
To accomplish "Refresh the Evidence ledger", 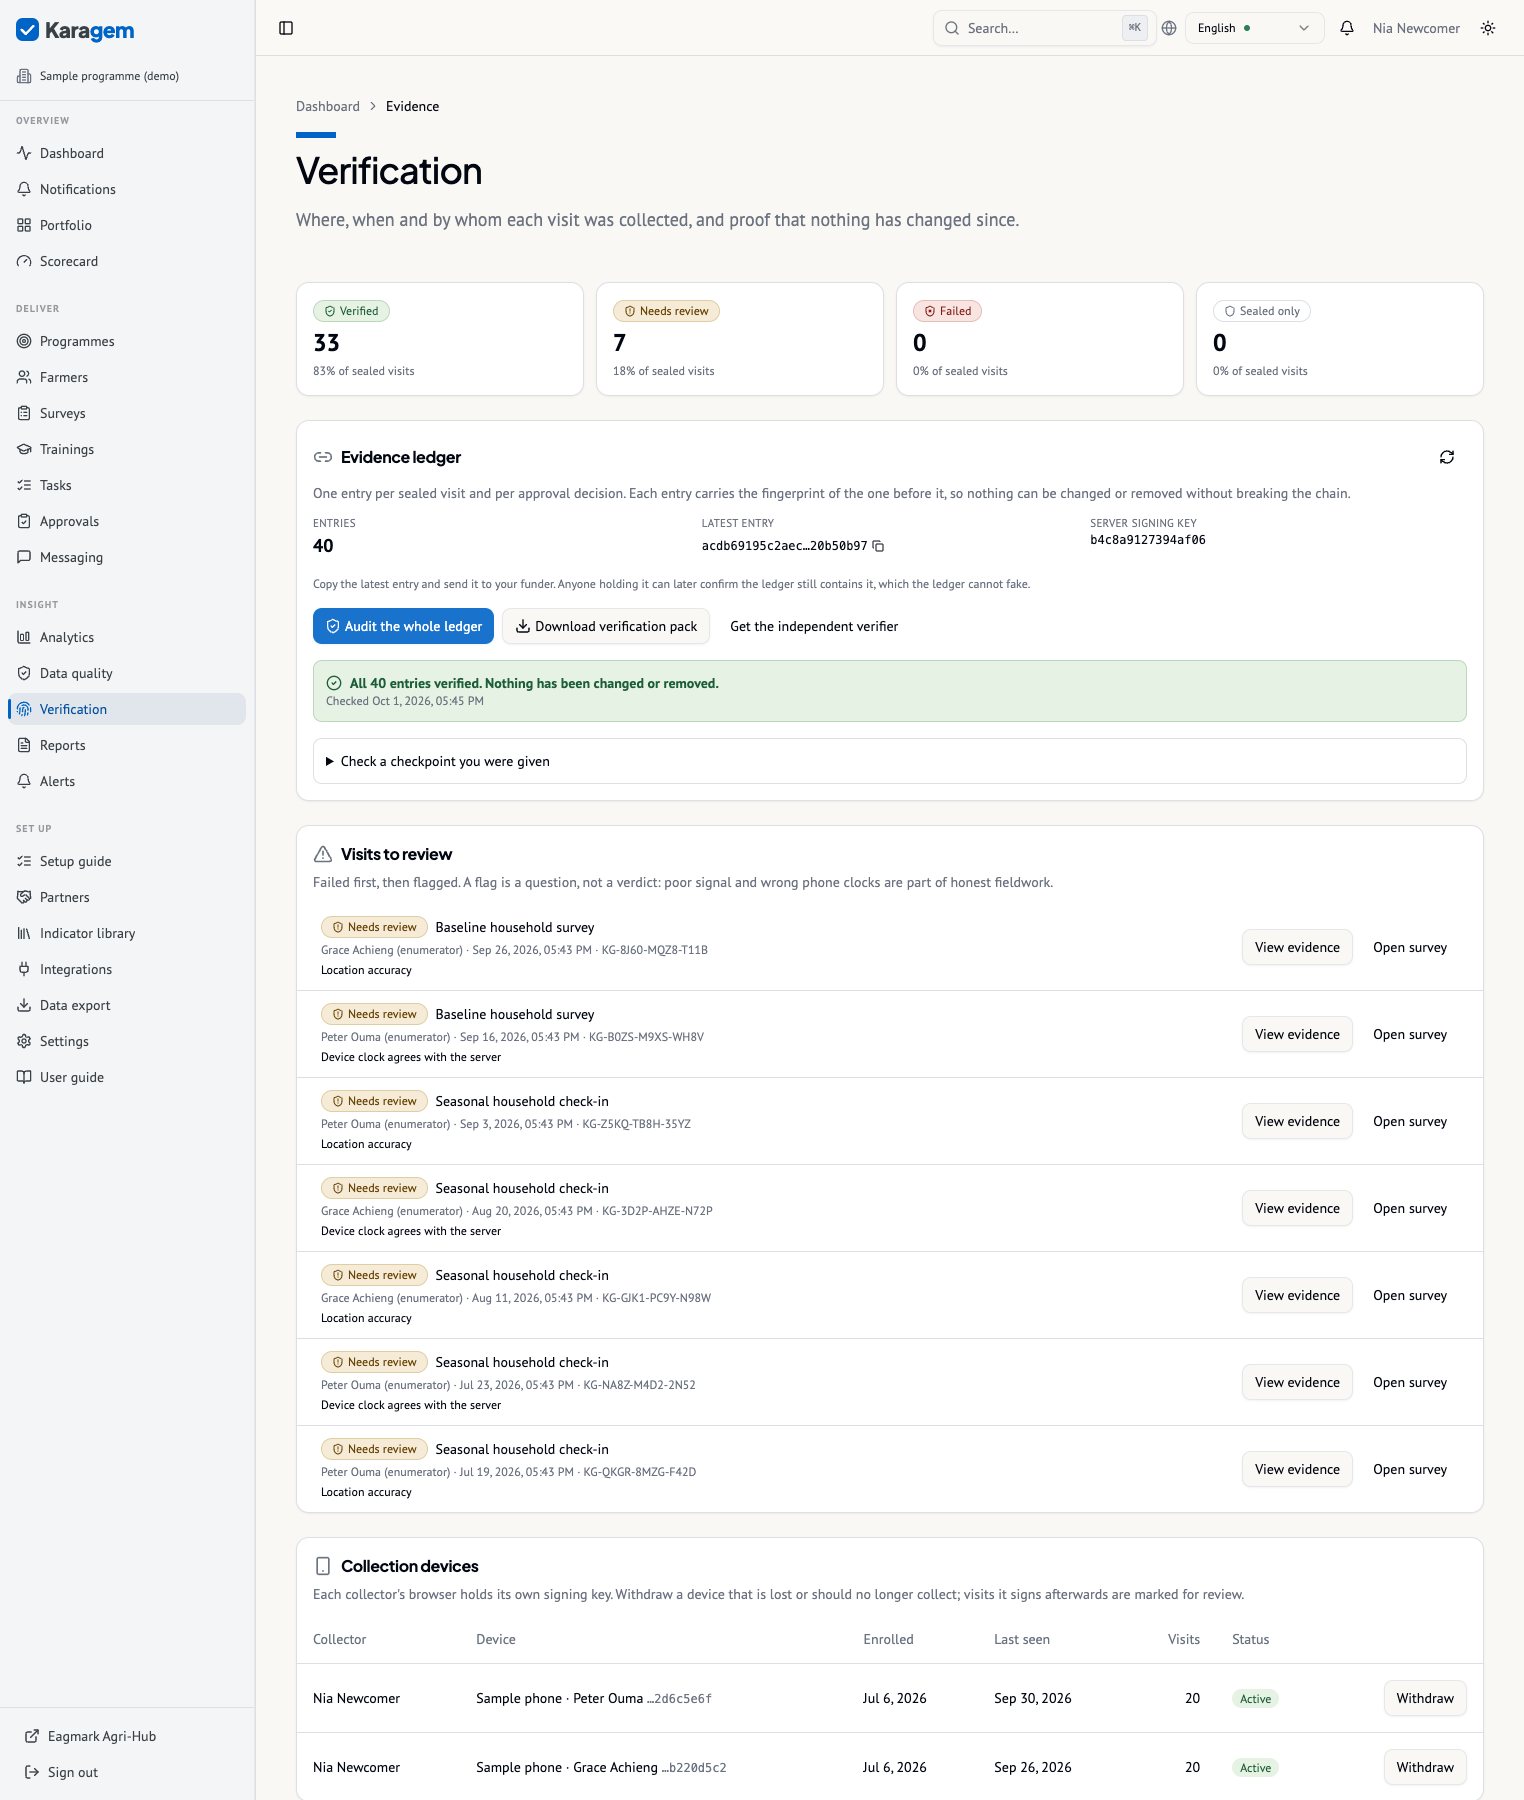I will [x=1447, y=457].
